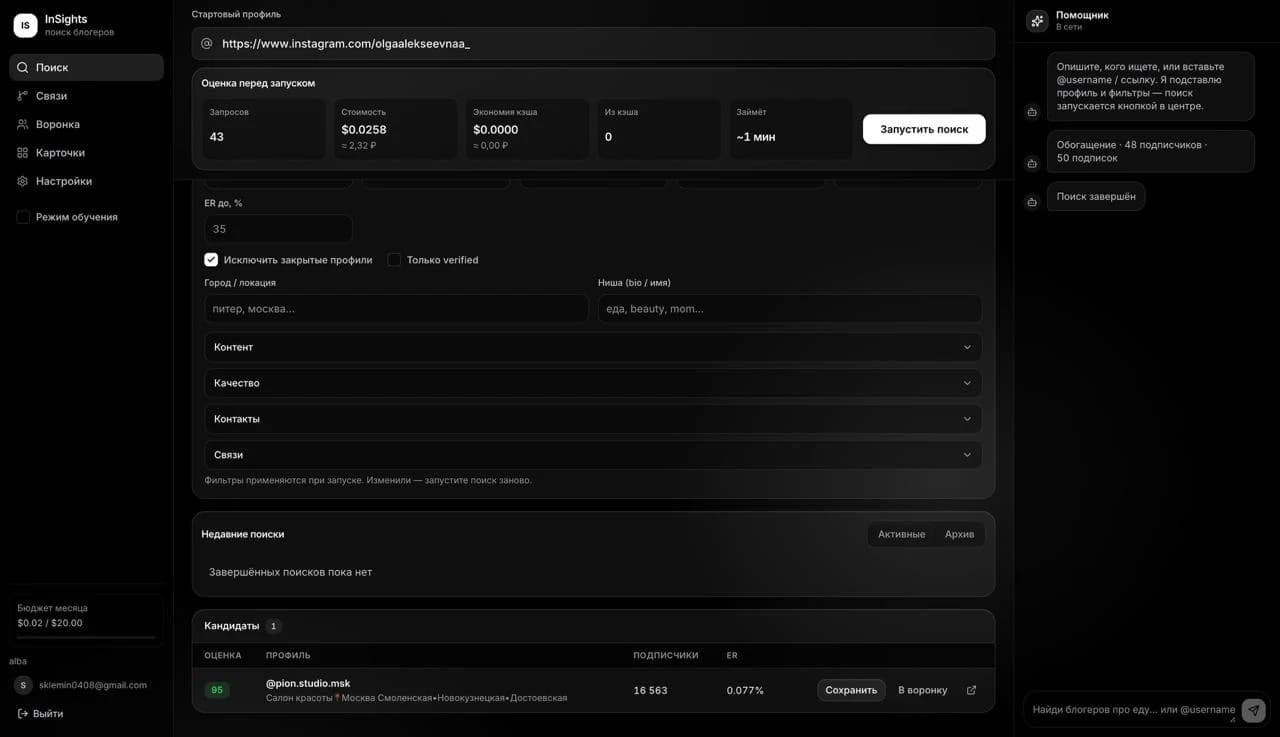
Task: Click the avatar S beside sklemin0408@gmail.com
Action: click(x=23, y=685)
